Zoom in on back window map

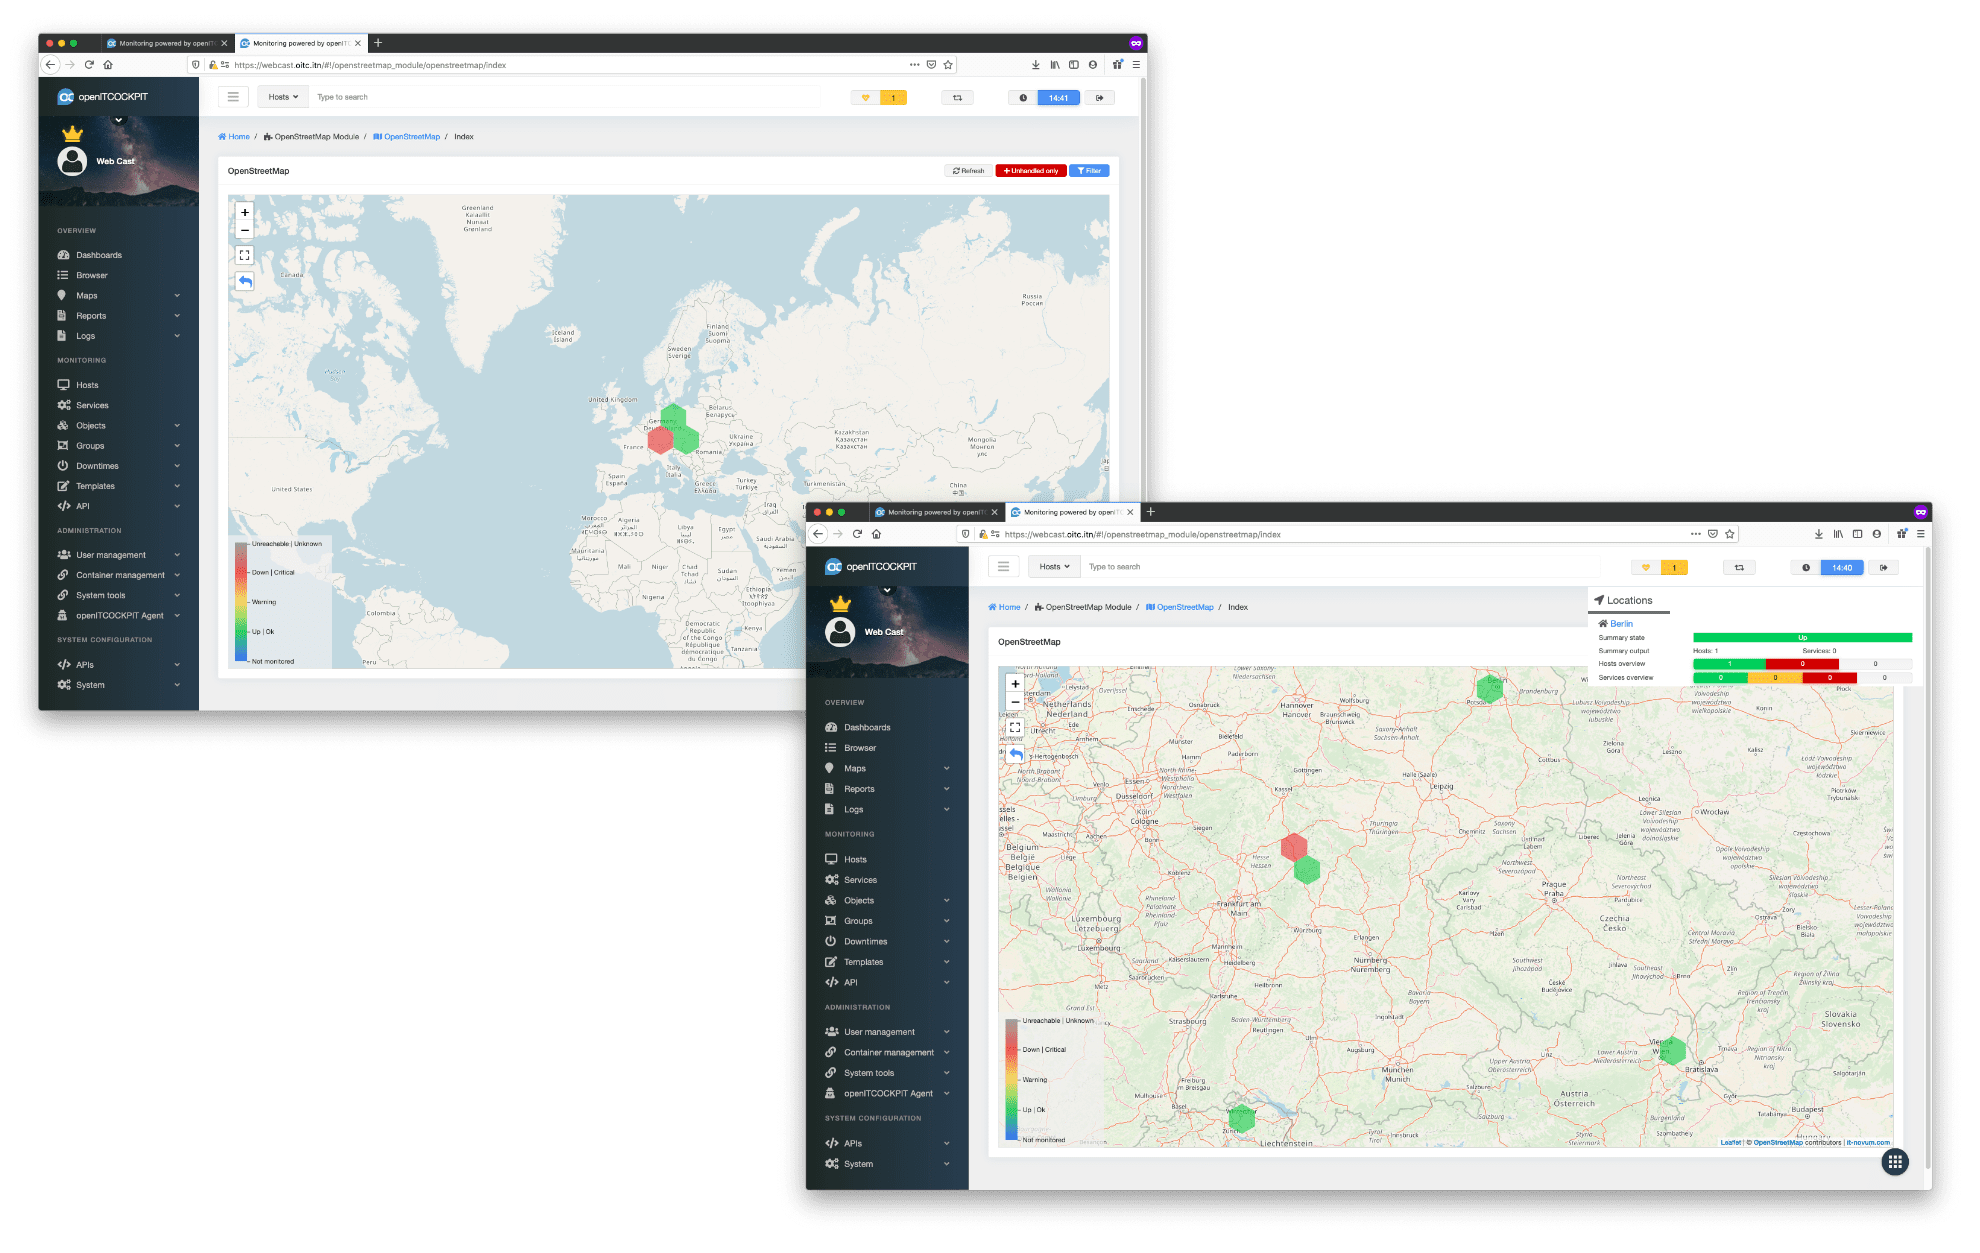click(x=245, y=212)
